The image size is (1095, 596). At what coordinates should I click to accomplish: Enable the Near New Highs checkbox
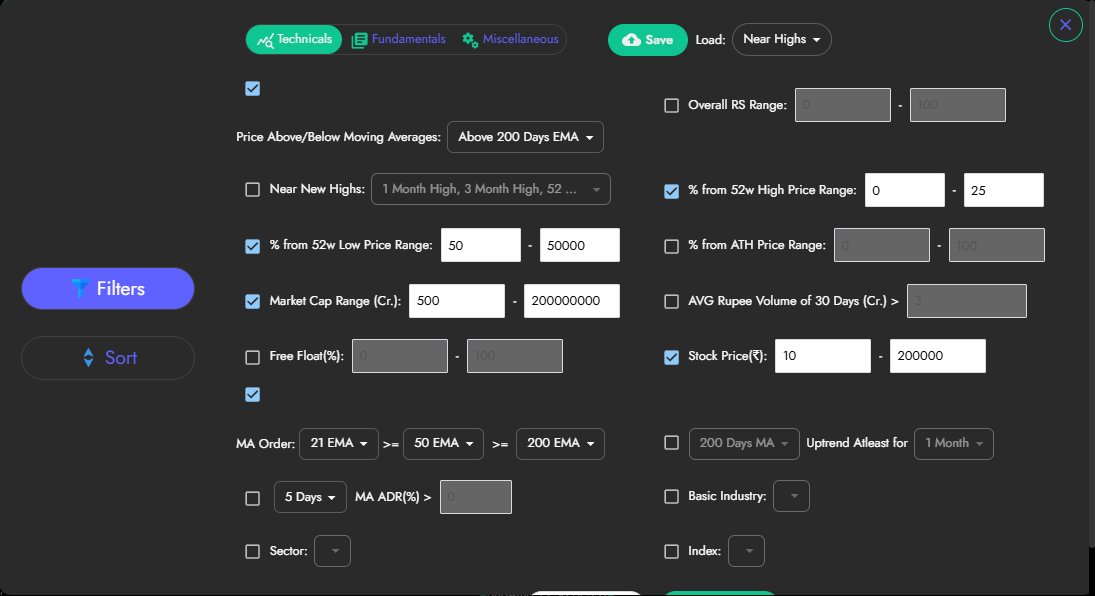pos(253,189)
